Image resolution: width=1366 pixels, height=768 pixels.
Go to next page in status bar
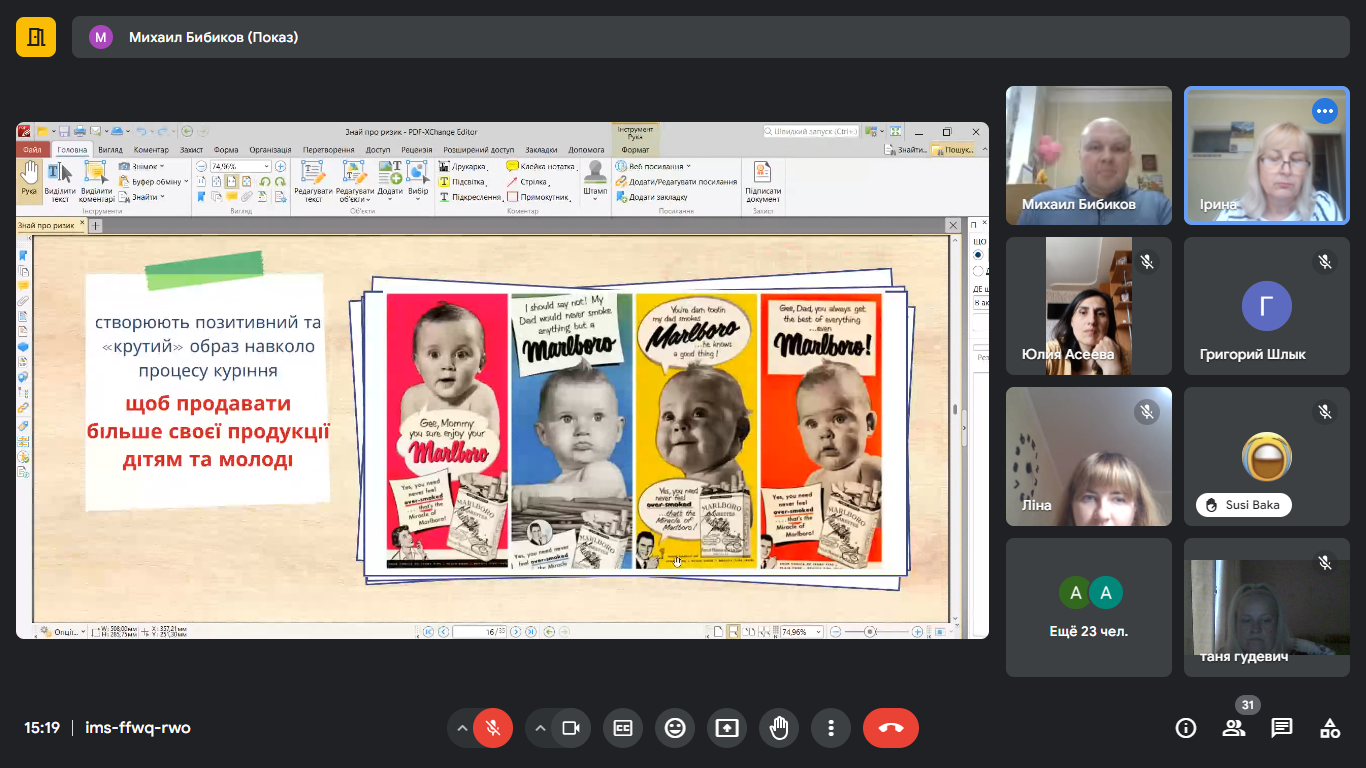pos(518,632)
